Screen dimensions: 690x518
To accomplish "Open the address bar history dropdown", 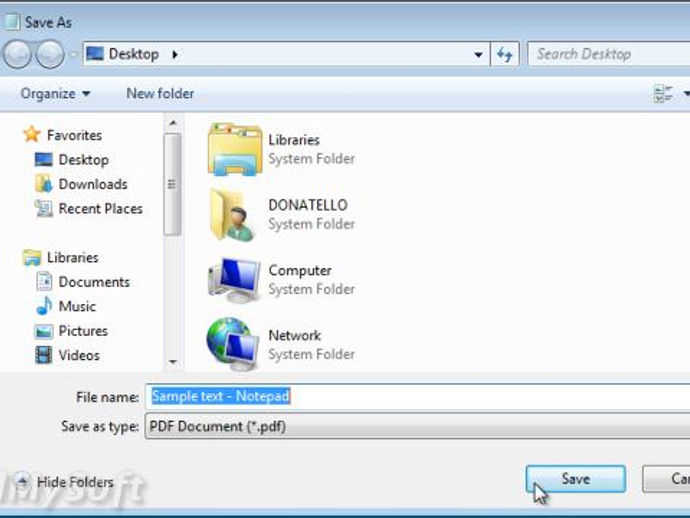I will coord(478,55).
